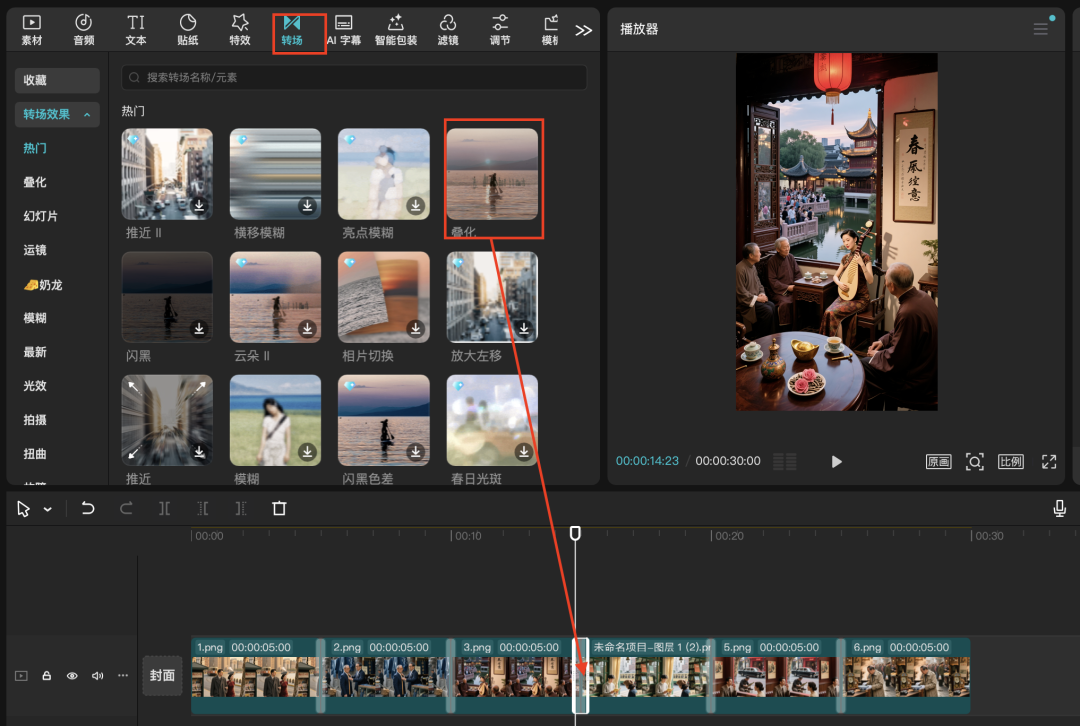Click the microphone record voiceover icon
Image resolution: width=1080 pixels, height=726 pixels.
tap(1059, 509)
